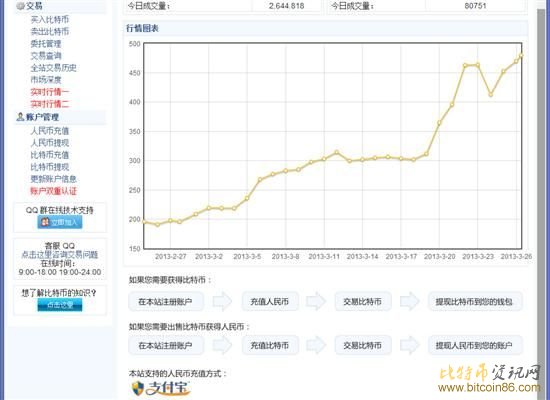This screenshot has width=550, height=400.
Task: Select the red 实时行情二 link
Action: click(49, 104)
